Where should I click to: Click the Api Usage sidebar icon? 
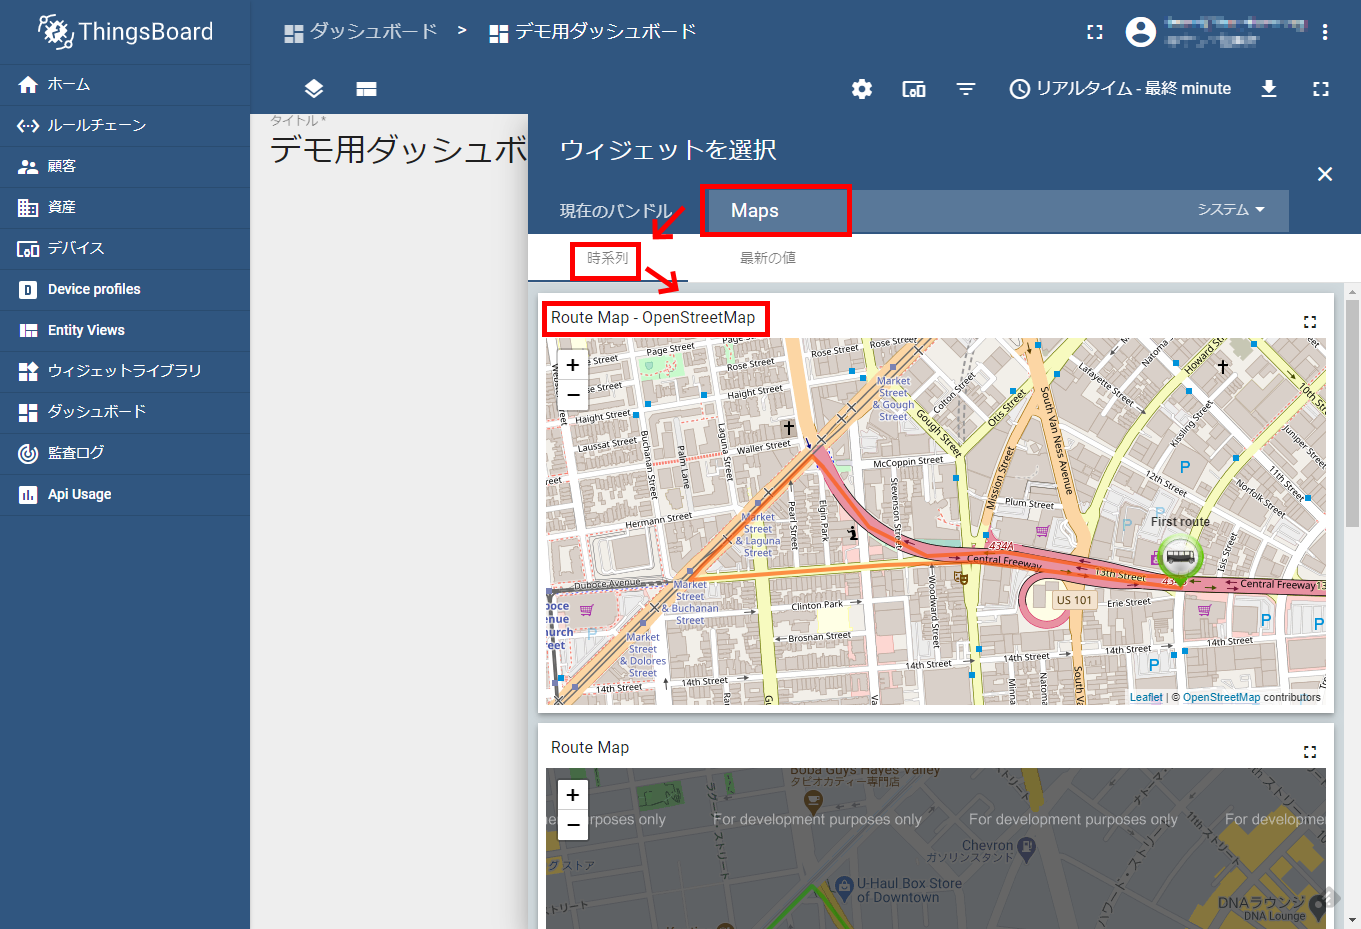pyautogui.click(x=28, y=494)
